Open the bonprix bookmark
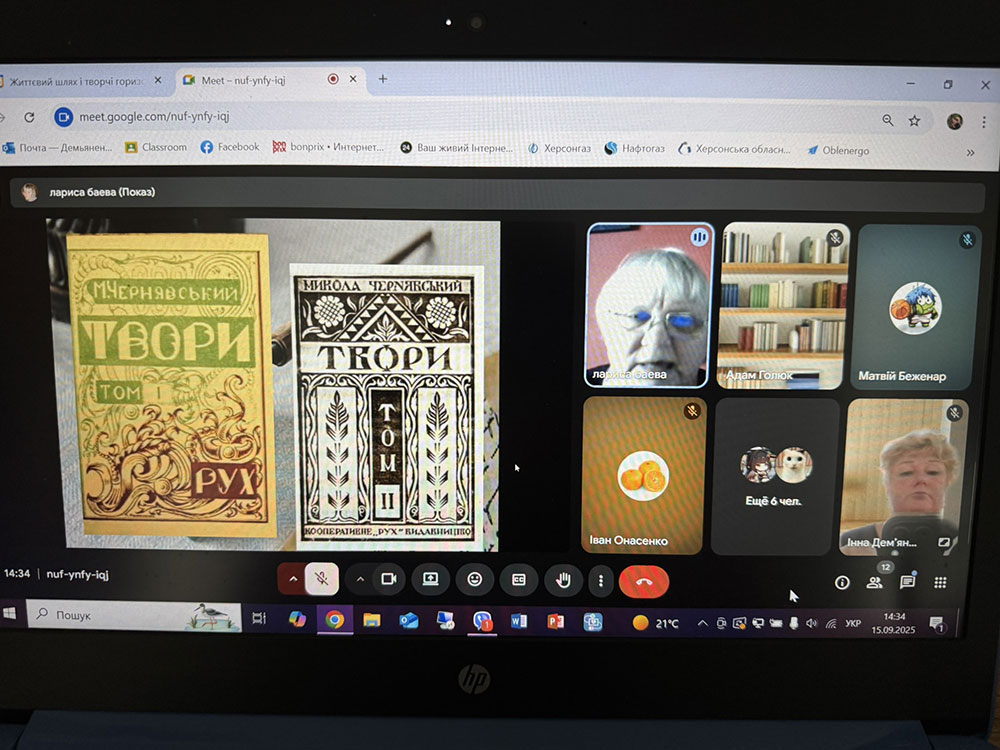 [x=328, y=147]
